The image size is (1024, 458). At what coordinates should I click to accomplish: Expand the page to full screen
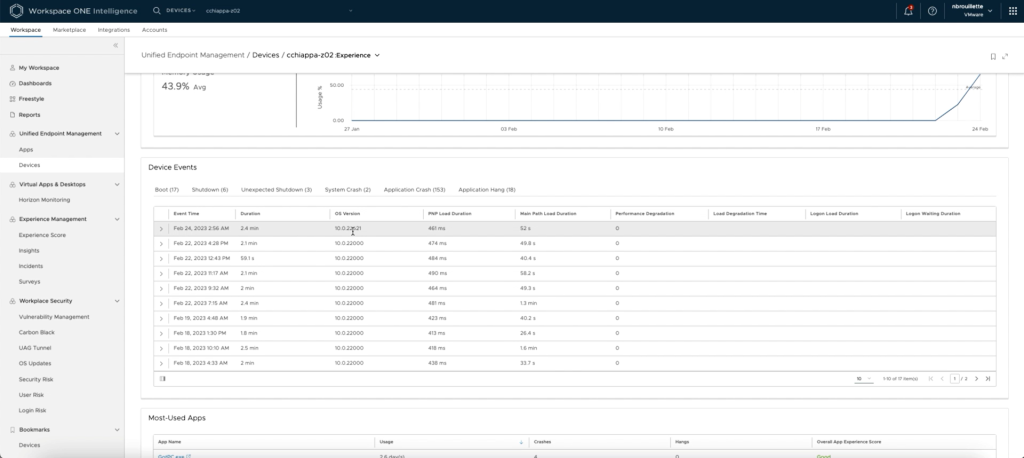pyautogui.click(x=1005, y=56)
